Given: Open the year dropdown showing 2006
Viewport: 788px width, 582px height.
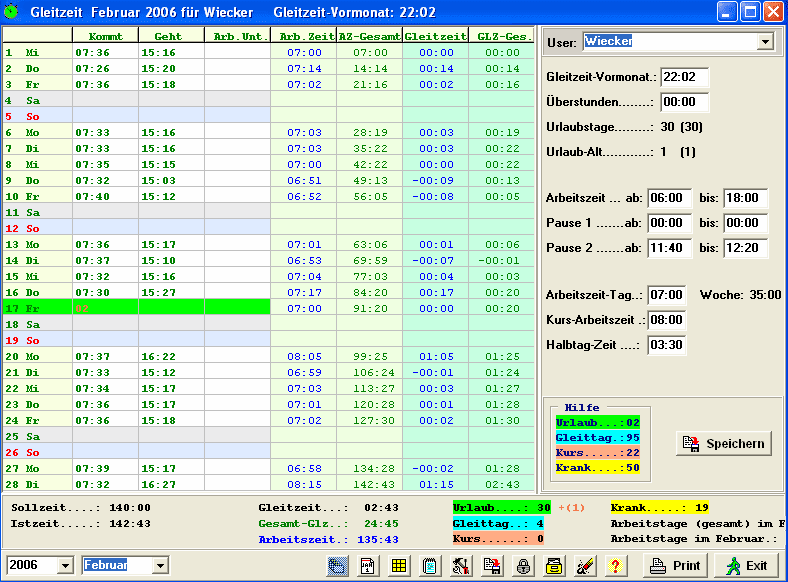Looking at the screenshot, I should [65, 565].
